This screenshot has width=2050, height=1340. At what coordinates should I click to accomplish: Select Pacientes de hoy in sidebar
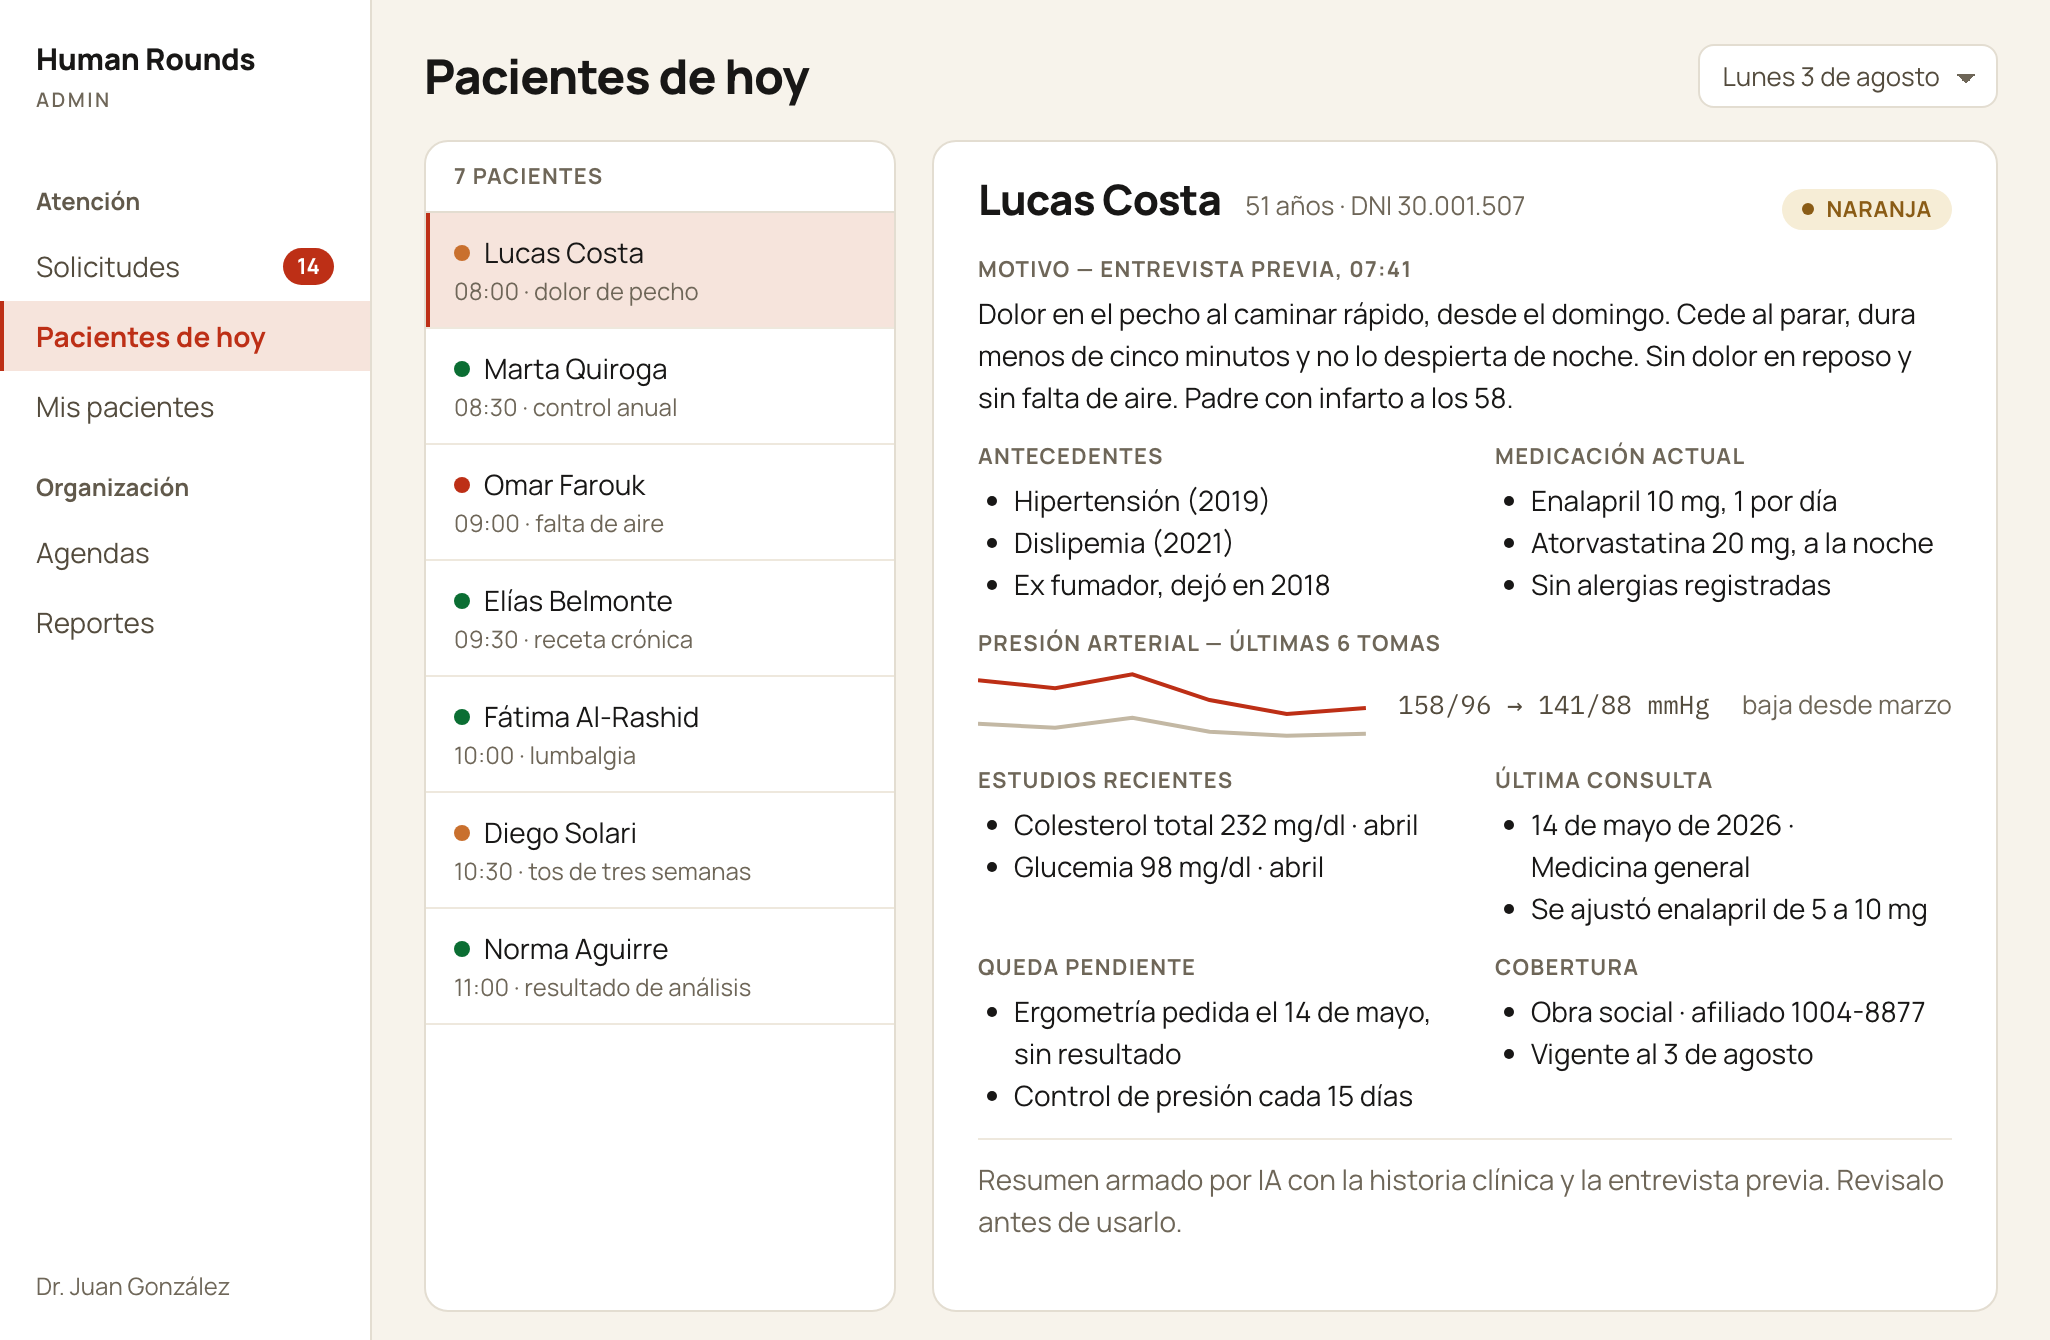coord(185,337)
